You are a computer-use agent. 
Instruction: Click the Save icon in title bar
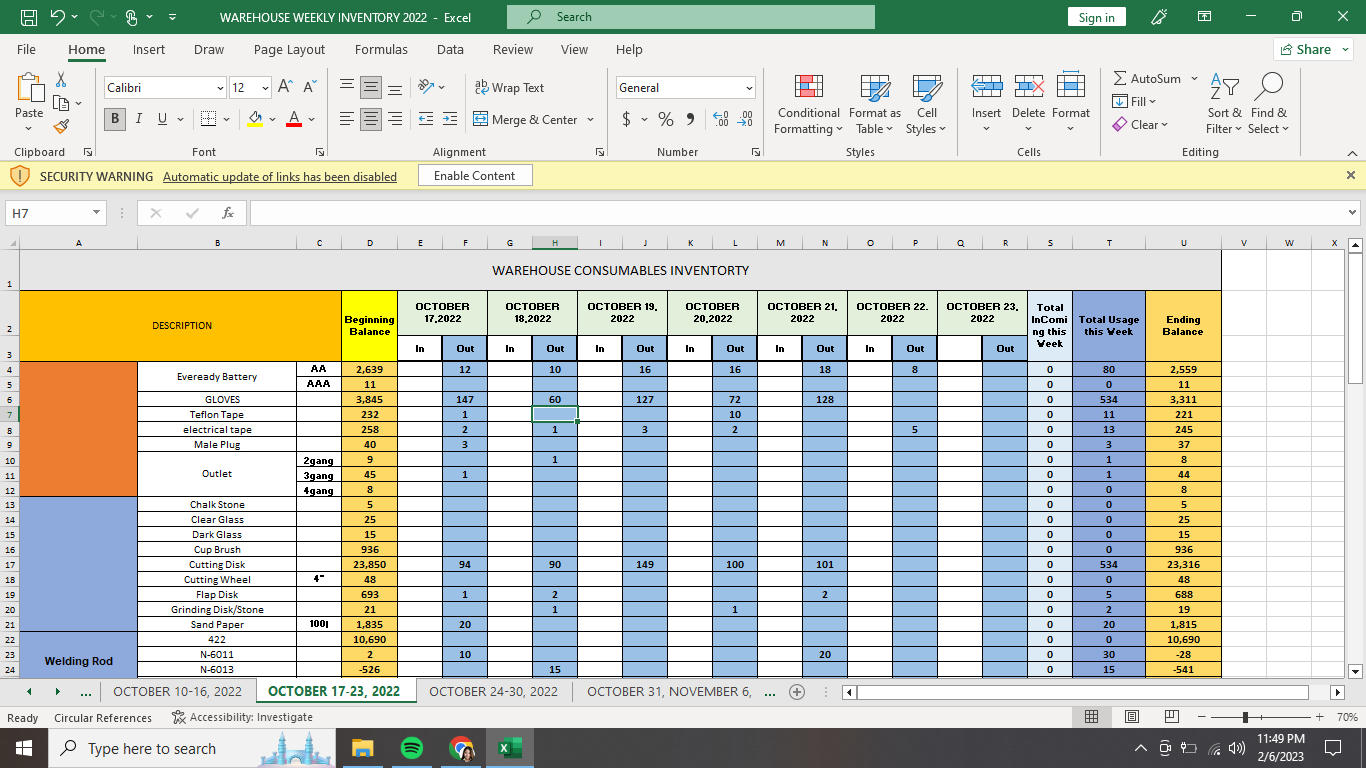[x=29, y=17]
